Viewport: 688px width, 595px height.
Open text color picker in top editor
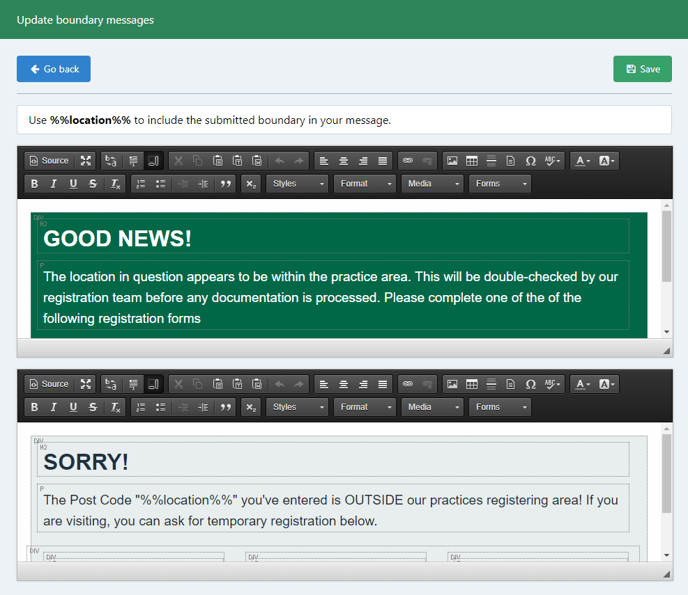coord(582,160)
